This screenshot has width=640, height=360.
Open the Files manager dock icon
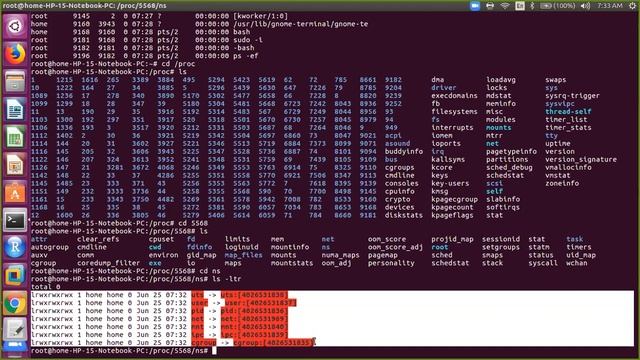tap(15, 82)
